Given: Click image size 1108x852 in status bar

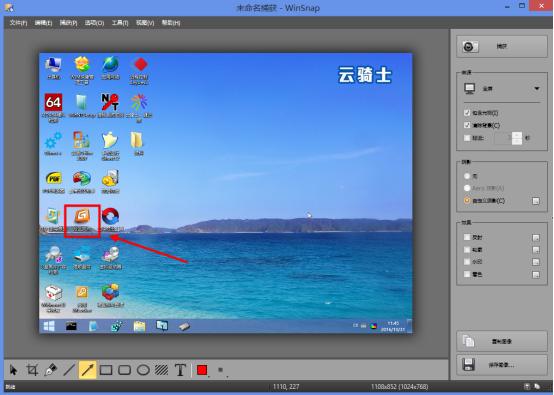Looking at the screenshot, I should click(400, 387).
